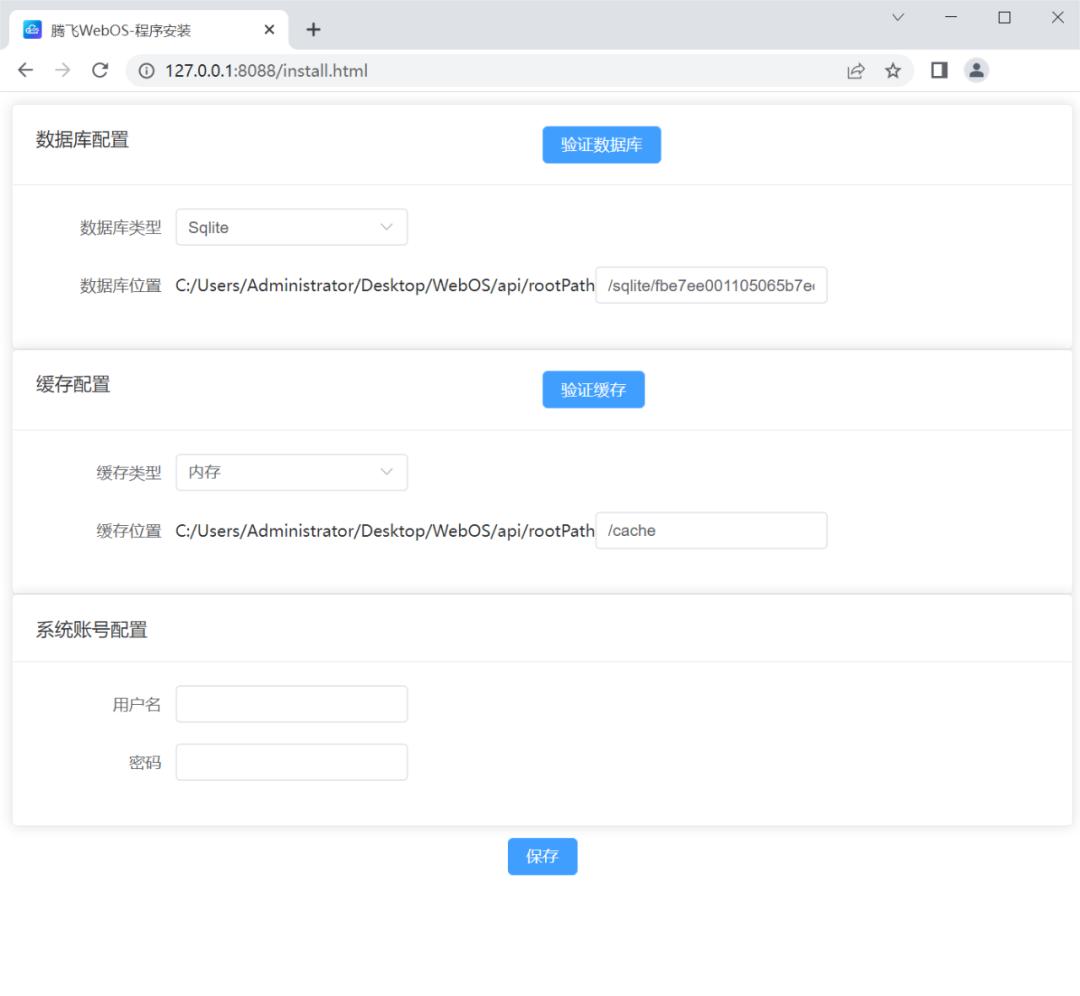This screenshot has width=1080, height=996.
Task: Click the 验证数据库 button
Action: pyautogui.click(x=601, y=144)
